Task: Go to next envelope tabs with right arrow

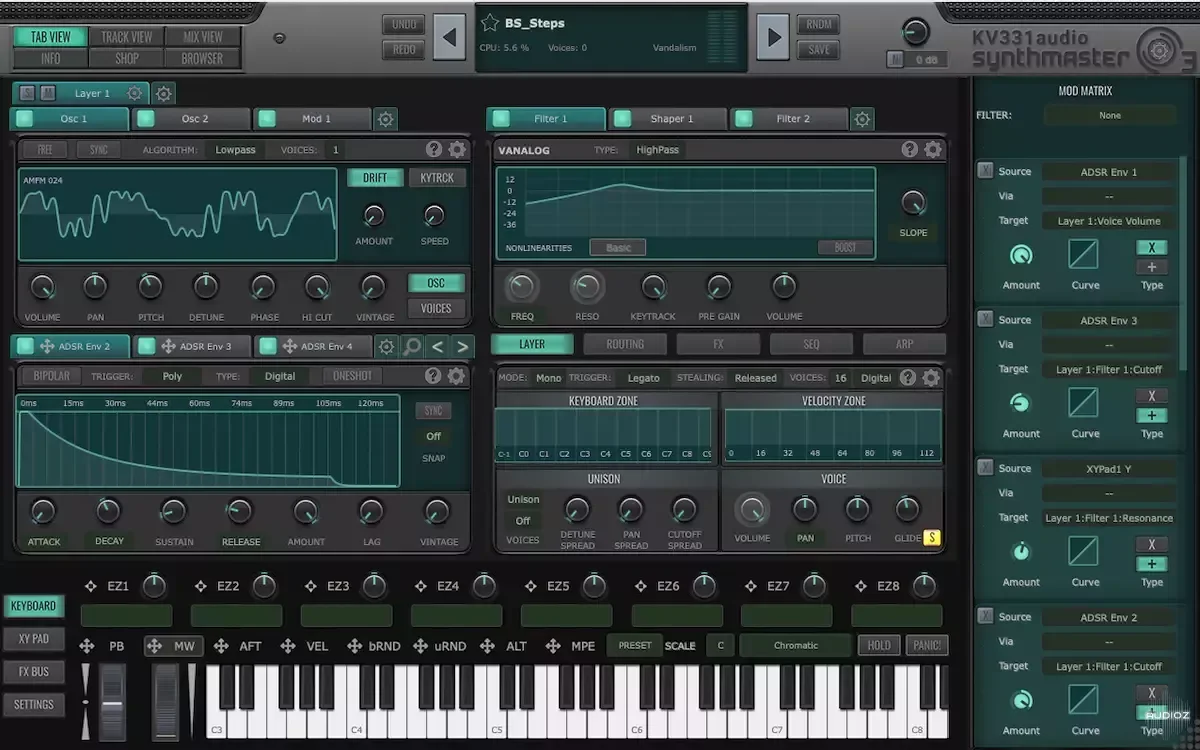Action: click(462, 347)
